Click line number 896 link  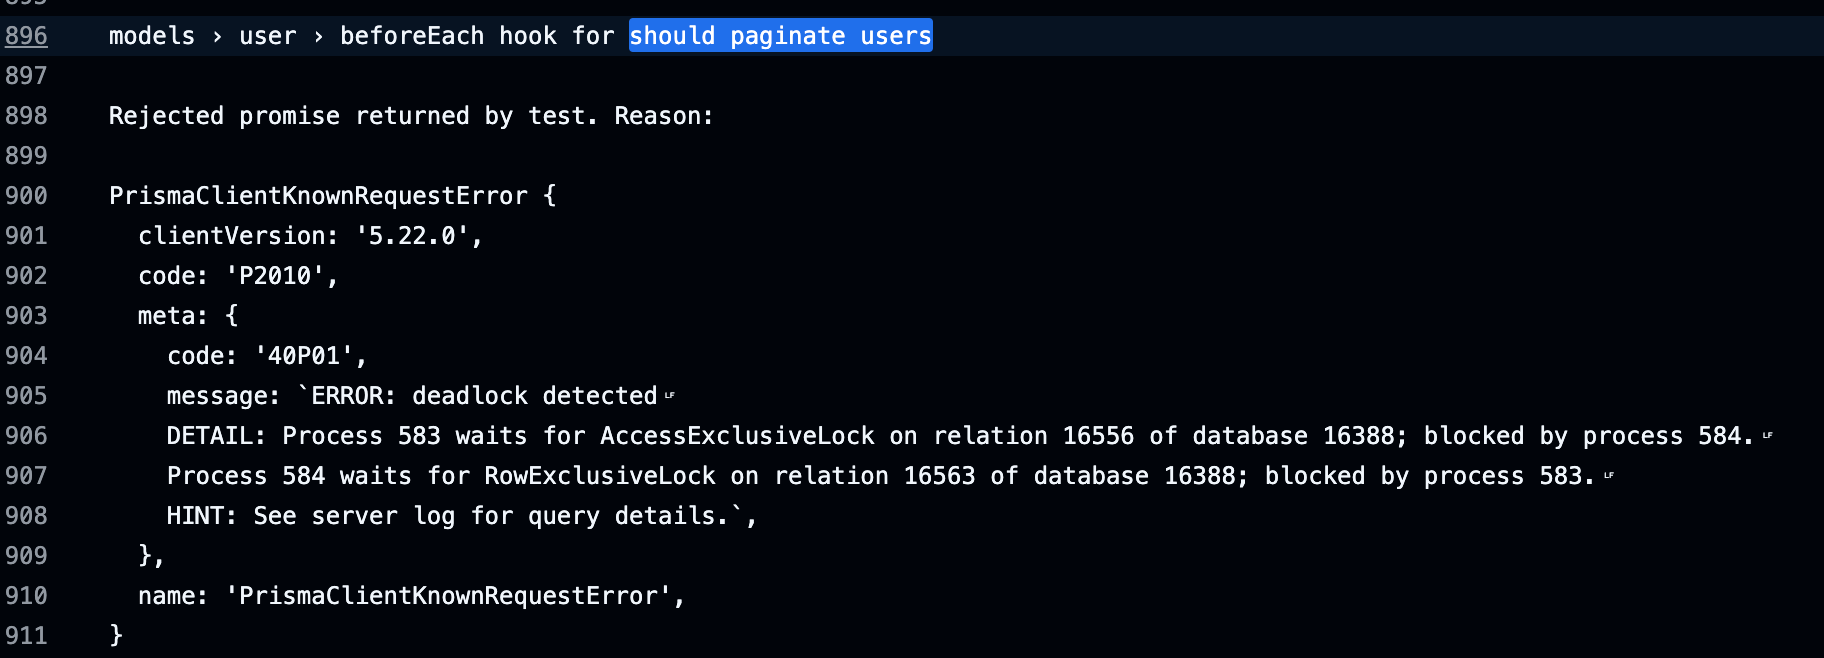(x=26, y=36)
